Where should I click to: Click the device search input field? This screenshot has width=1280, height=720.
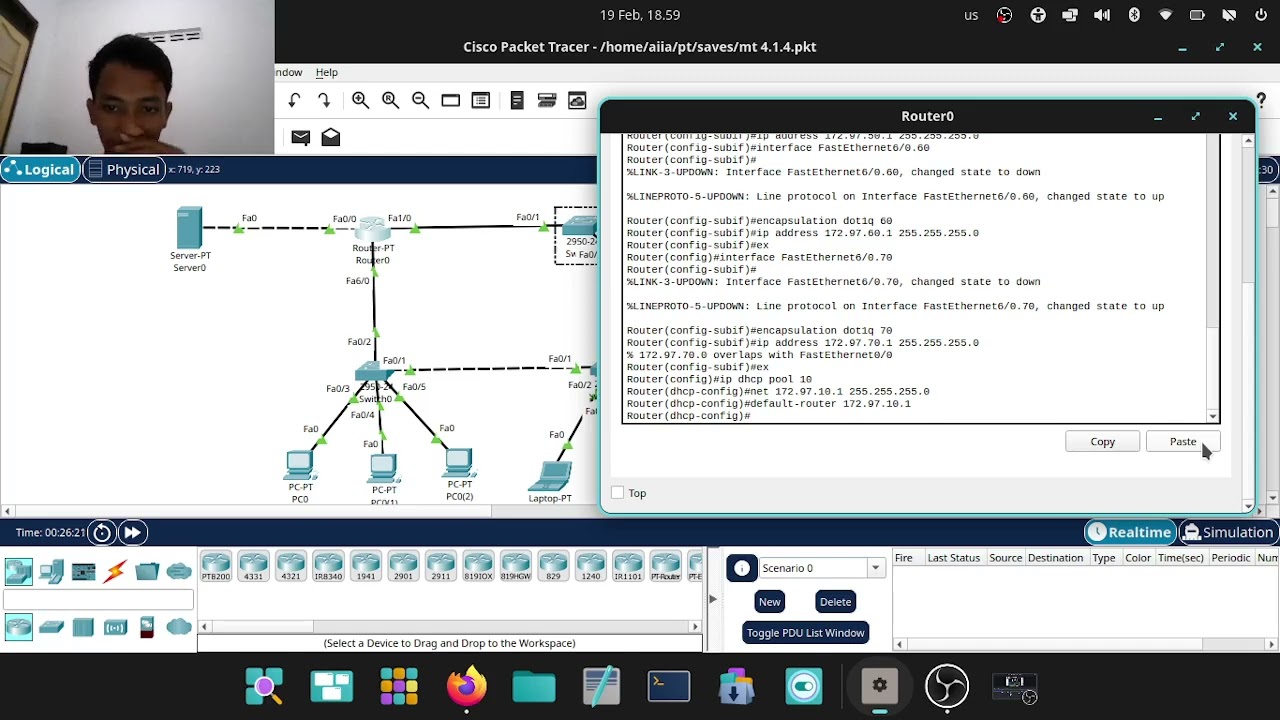[x=98, y=600]
